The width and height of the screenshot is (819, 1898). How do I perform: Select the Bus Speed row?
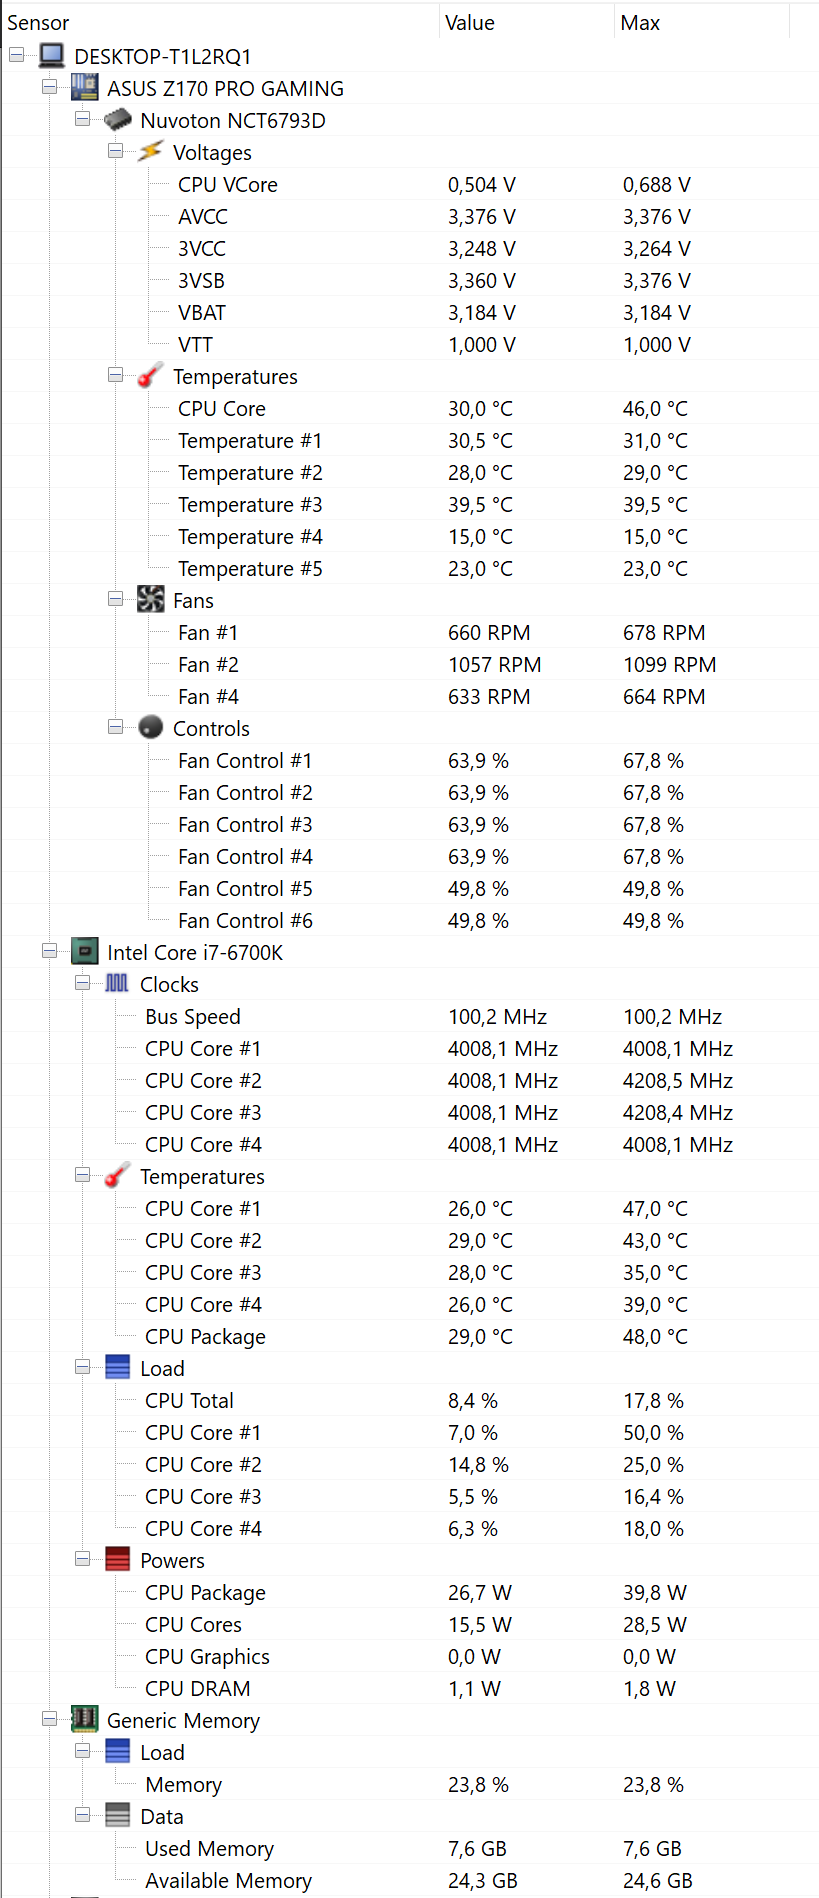(410, 1016)
